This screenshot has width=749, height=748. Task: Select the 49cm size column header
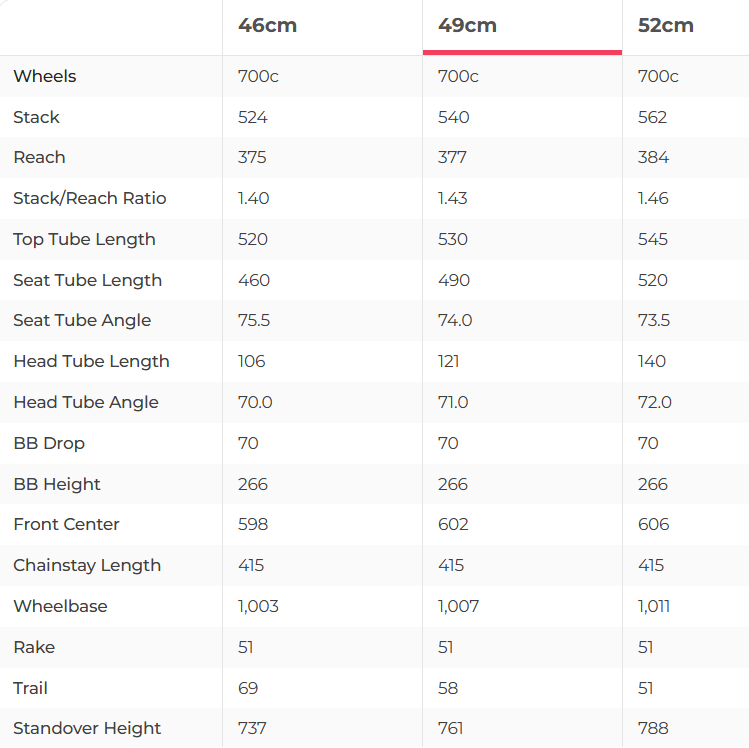pos(468,26)
